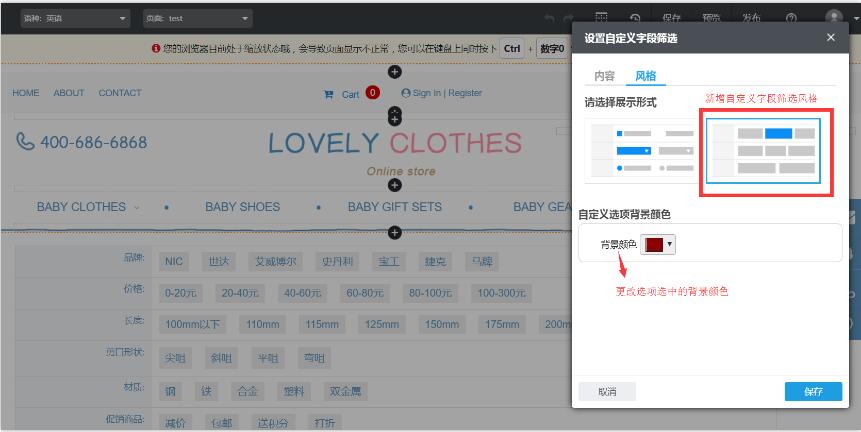Select the grid-style display format thumbnail
The width and height of the screenshot is (861, 432).
(764, 151)
